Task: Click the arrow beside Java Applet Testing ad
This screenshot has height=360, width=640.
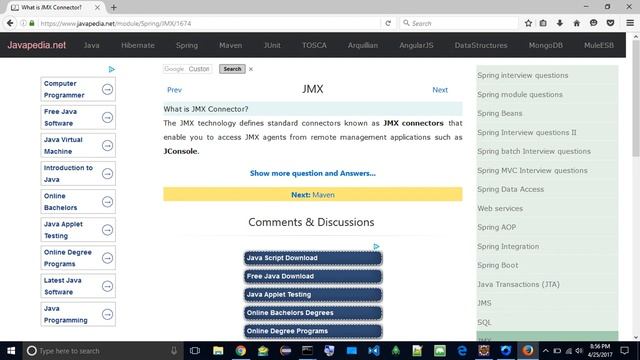Action: pyautogui.click(x=107, y=230)
